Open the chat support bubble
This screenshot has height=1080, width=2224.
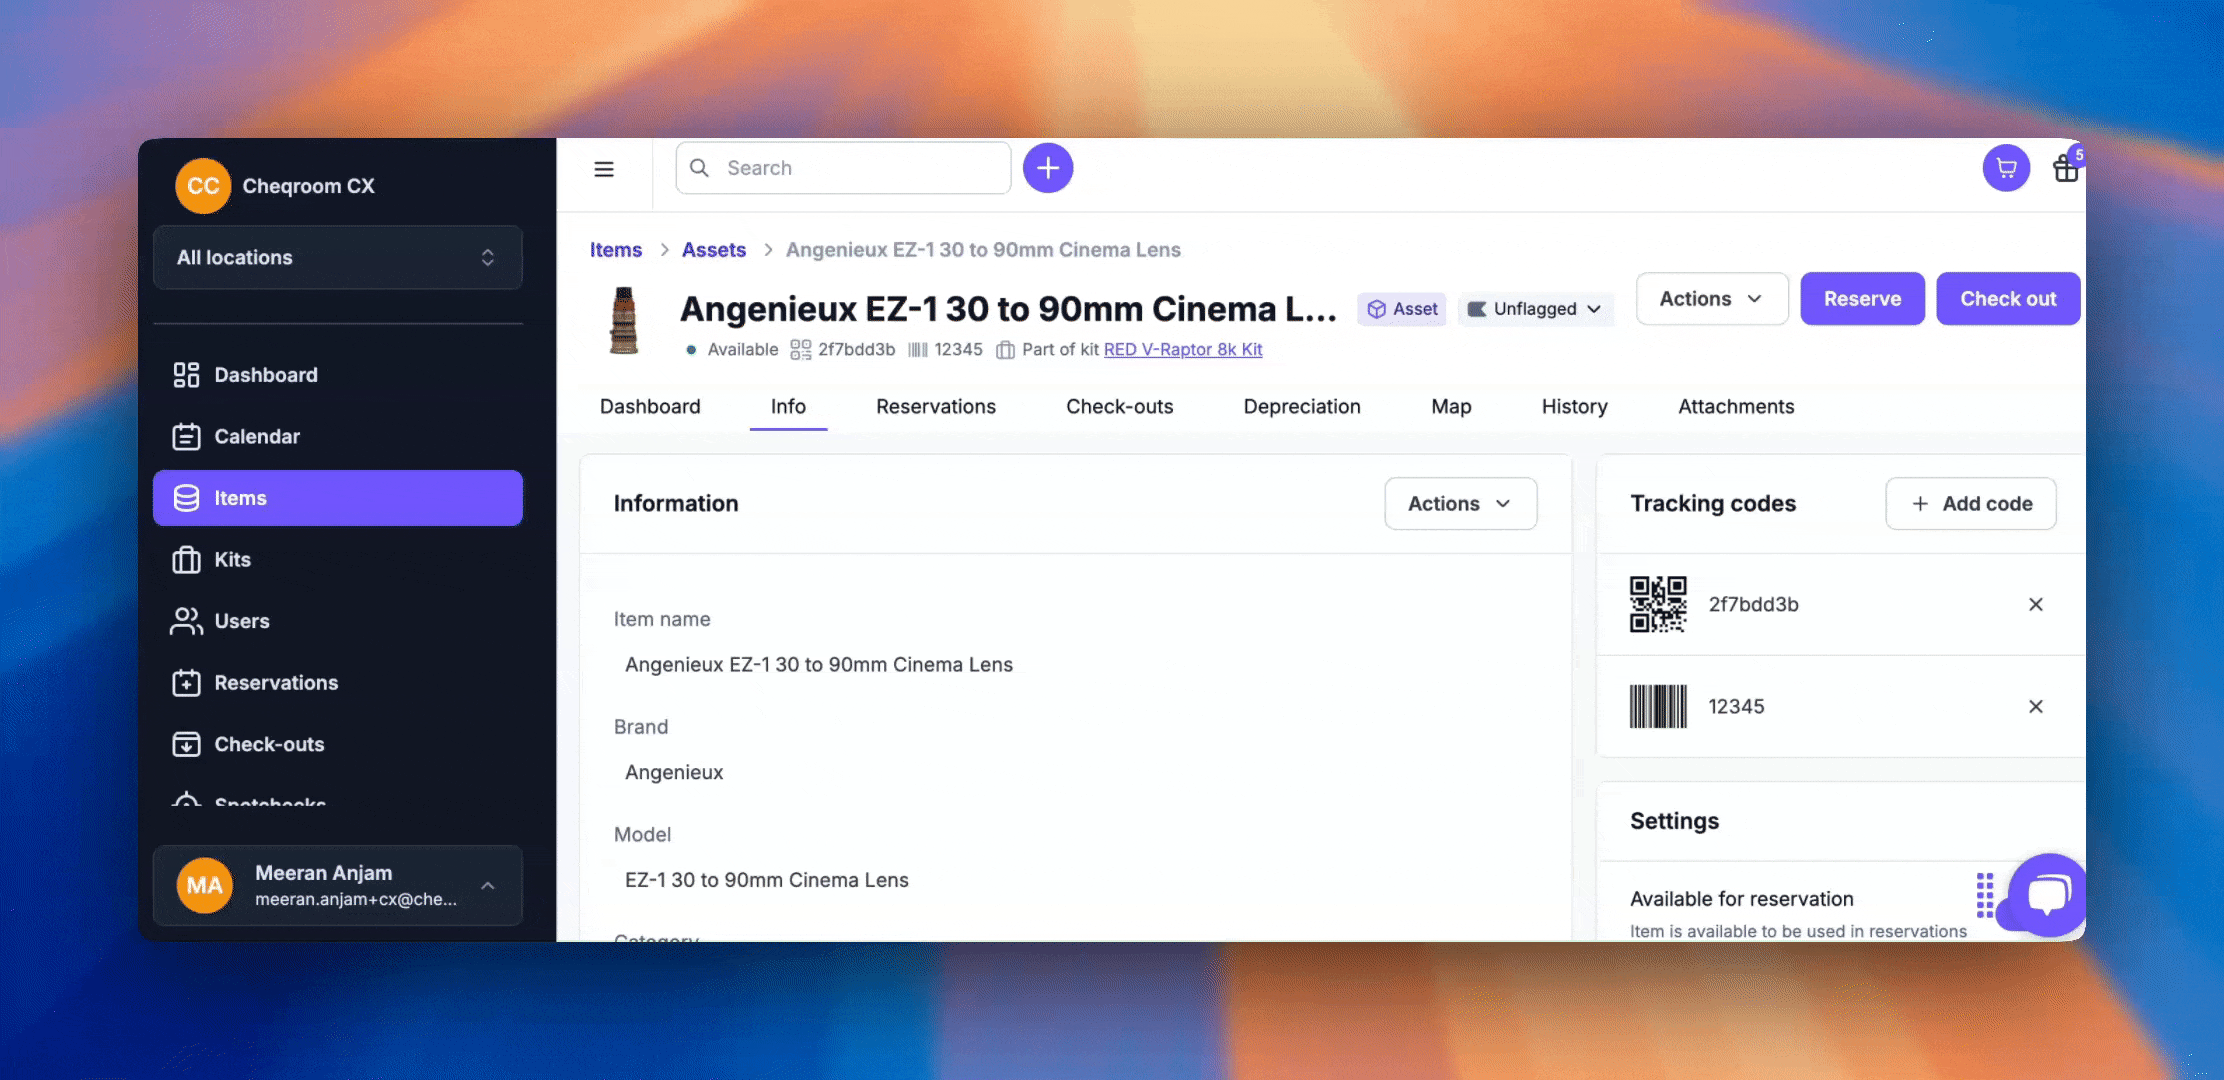2047,894
